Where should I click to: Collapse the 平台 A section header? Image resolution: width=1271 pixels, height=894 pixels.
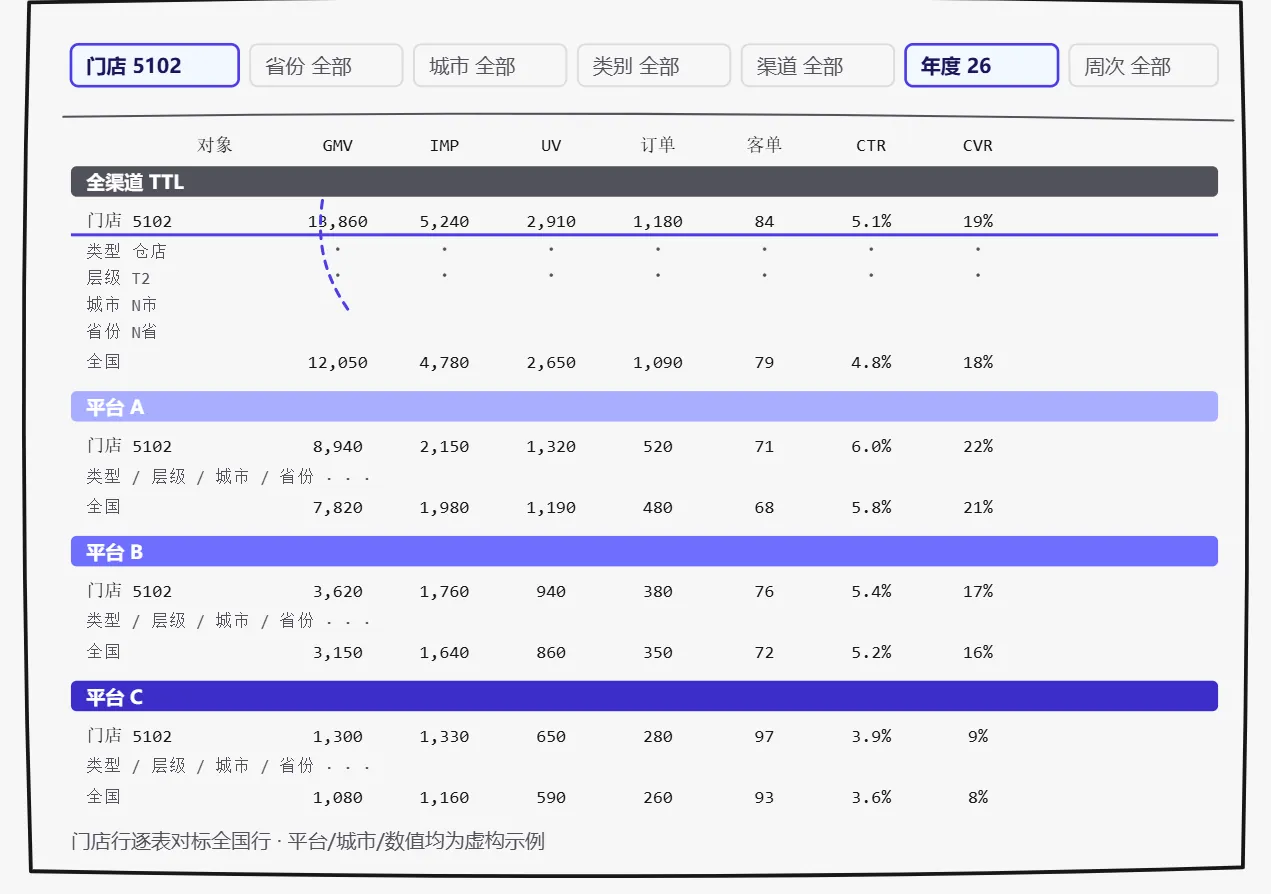click(x=644, y=407)
